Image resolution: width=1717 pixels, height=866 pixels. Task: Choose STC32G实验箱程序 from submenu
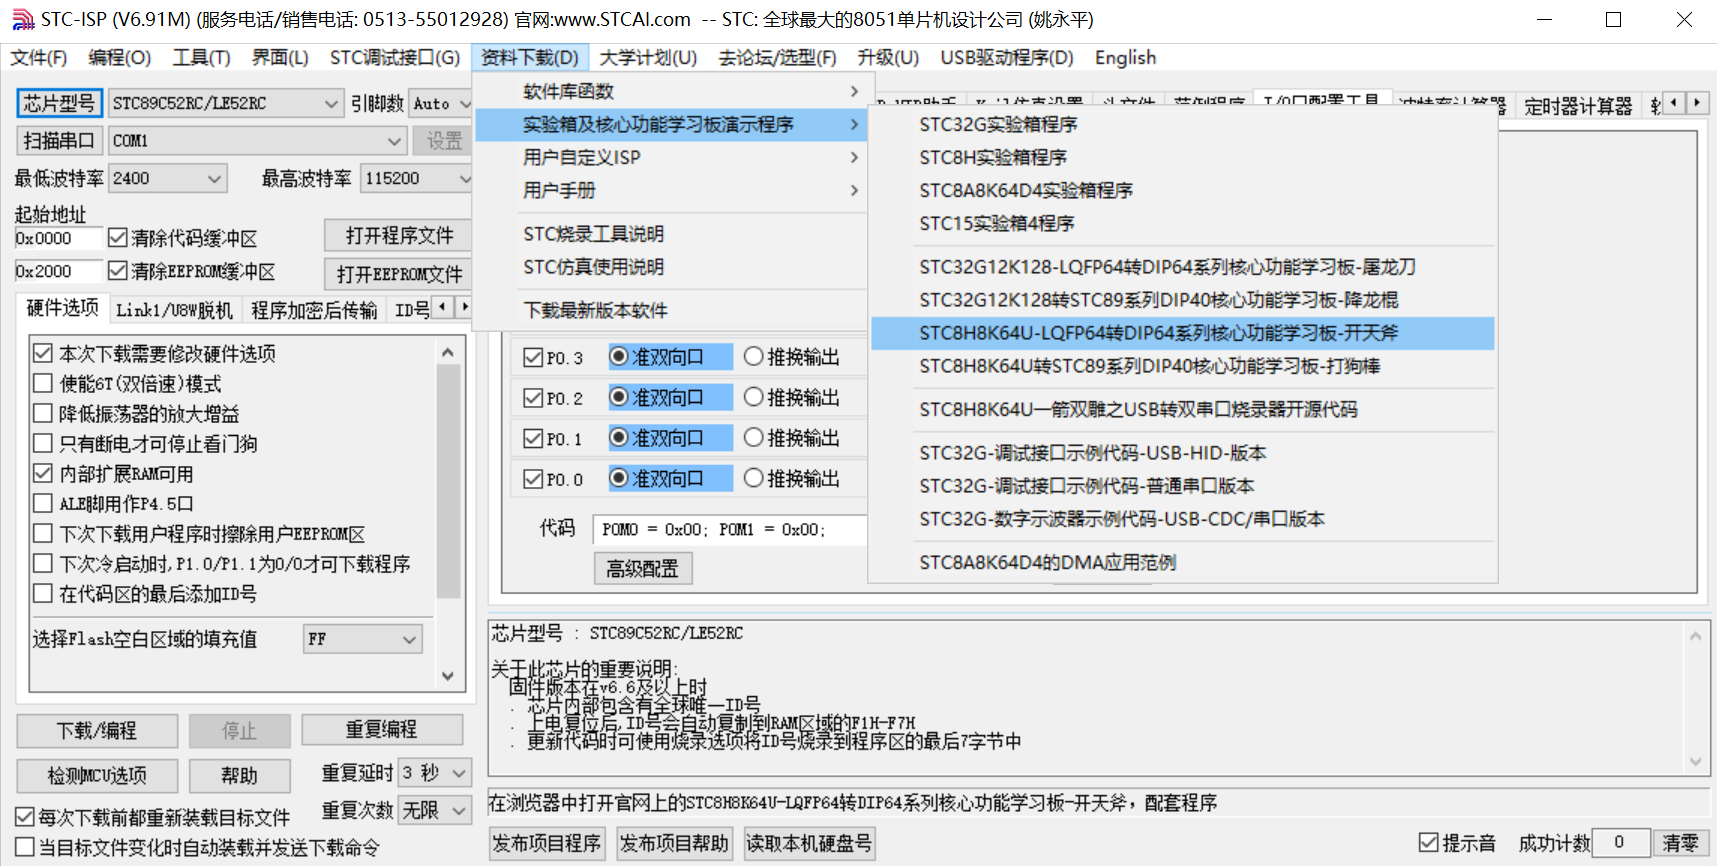1183,125
